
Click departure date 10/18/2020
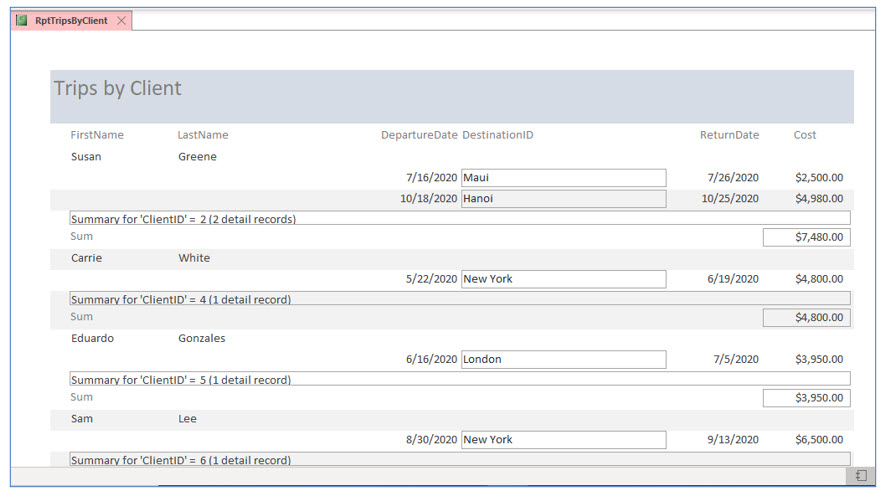(429, 198)
